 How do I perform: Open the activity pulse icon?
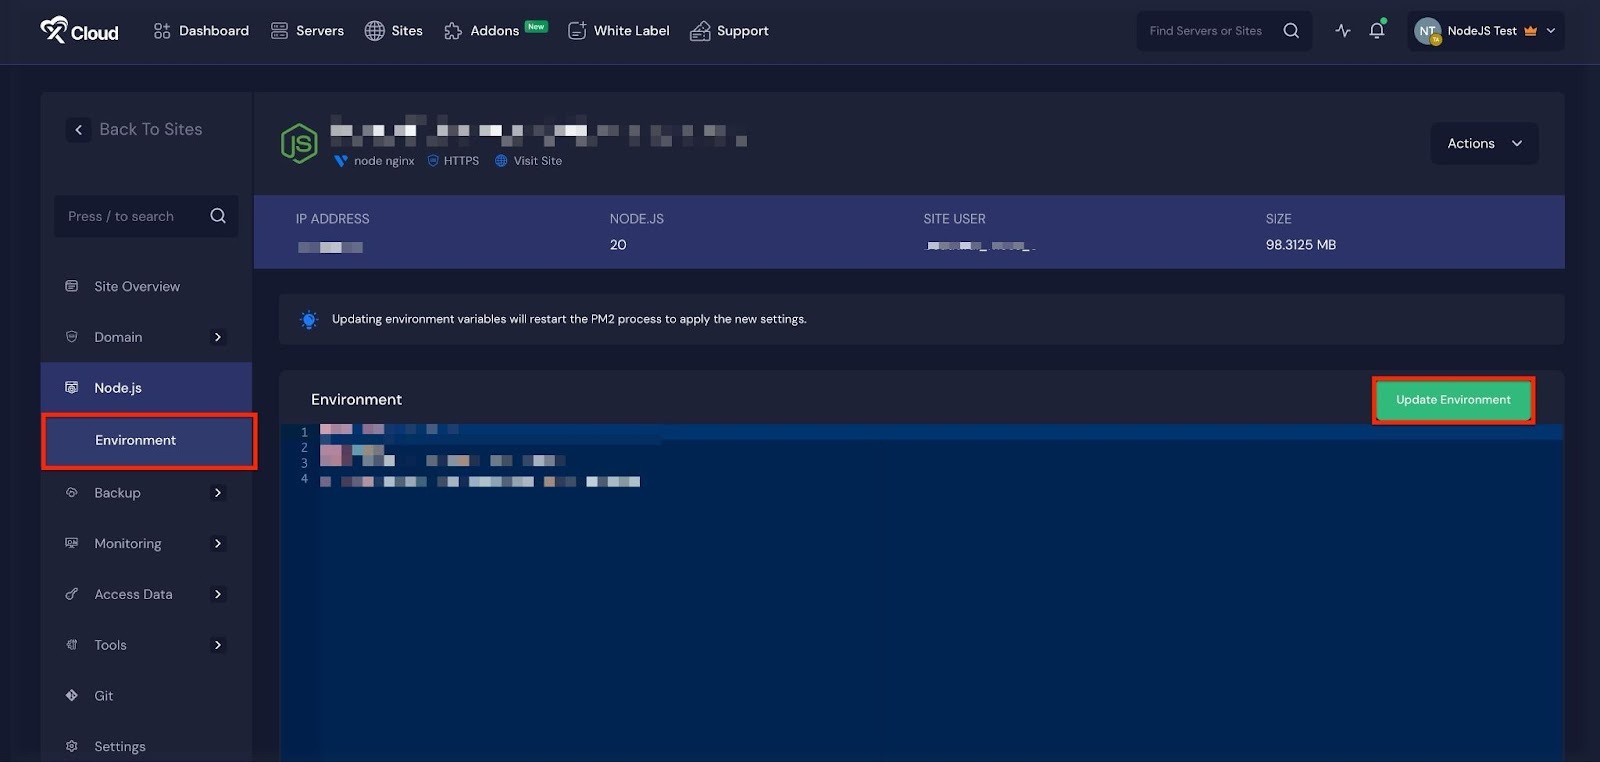point(1343,31)
